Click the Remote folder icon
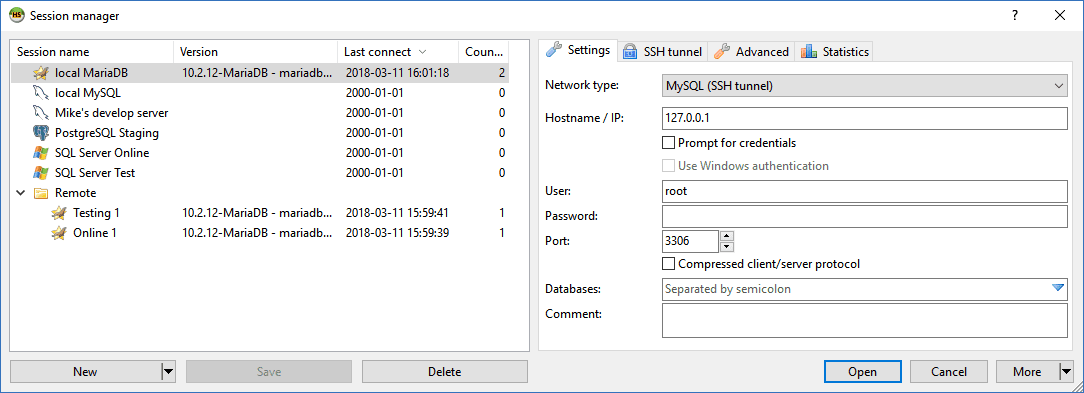Viewport: 1084px width, 393px height. coord(40,193)
